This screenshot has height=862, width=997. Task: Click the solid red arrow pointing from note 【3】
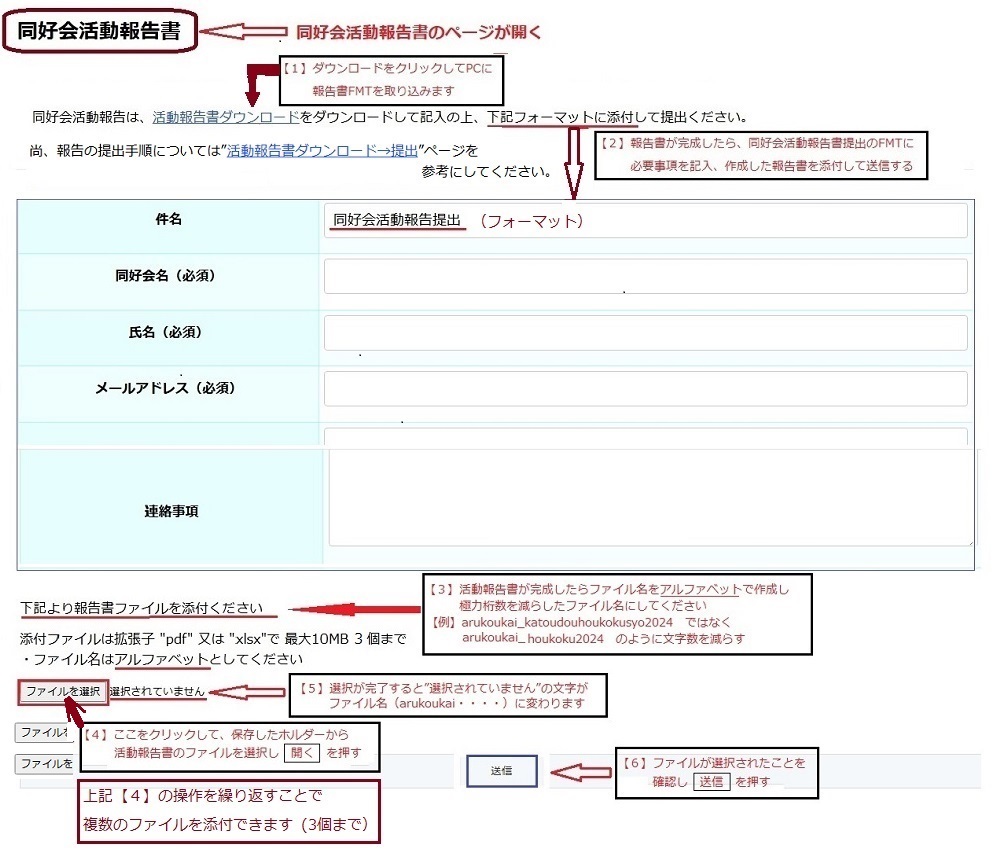coord(353,610)
